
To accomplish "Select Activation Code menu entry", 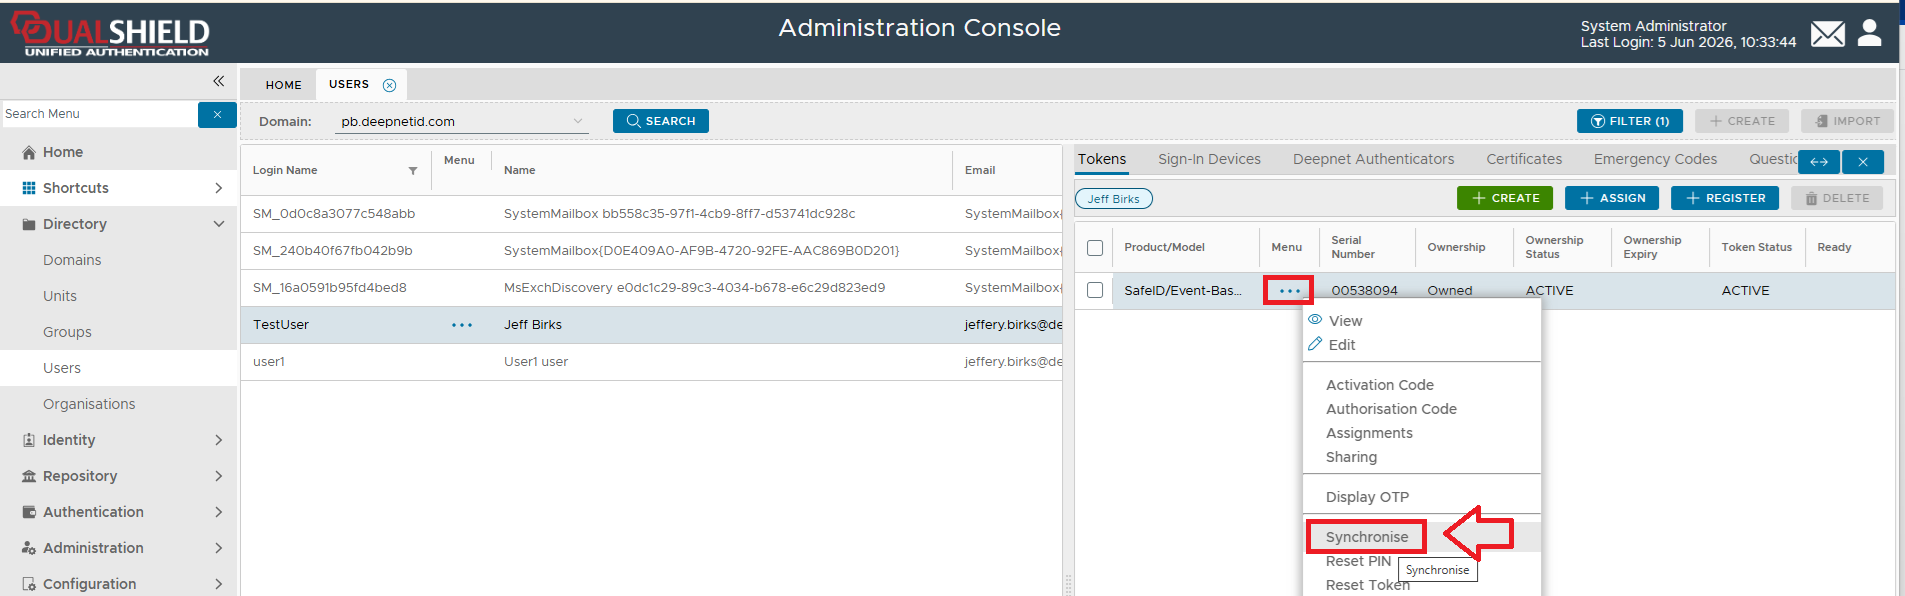I will click(1380, 385).
